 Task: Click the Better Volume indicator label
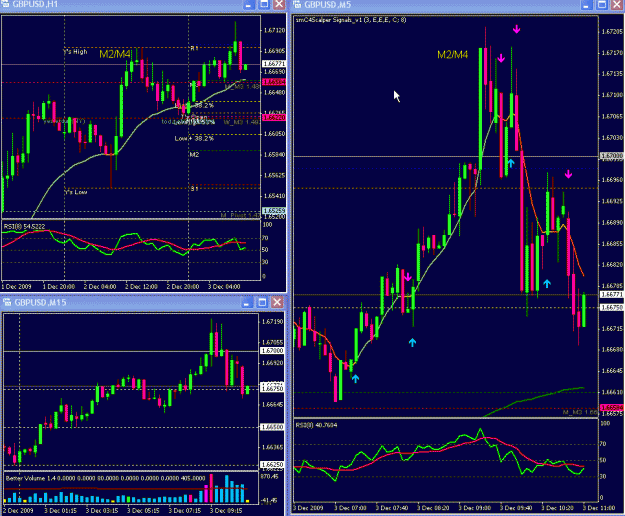click(x=105, y=478)
